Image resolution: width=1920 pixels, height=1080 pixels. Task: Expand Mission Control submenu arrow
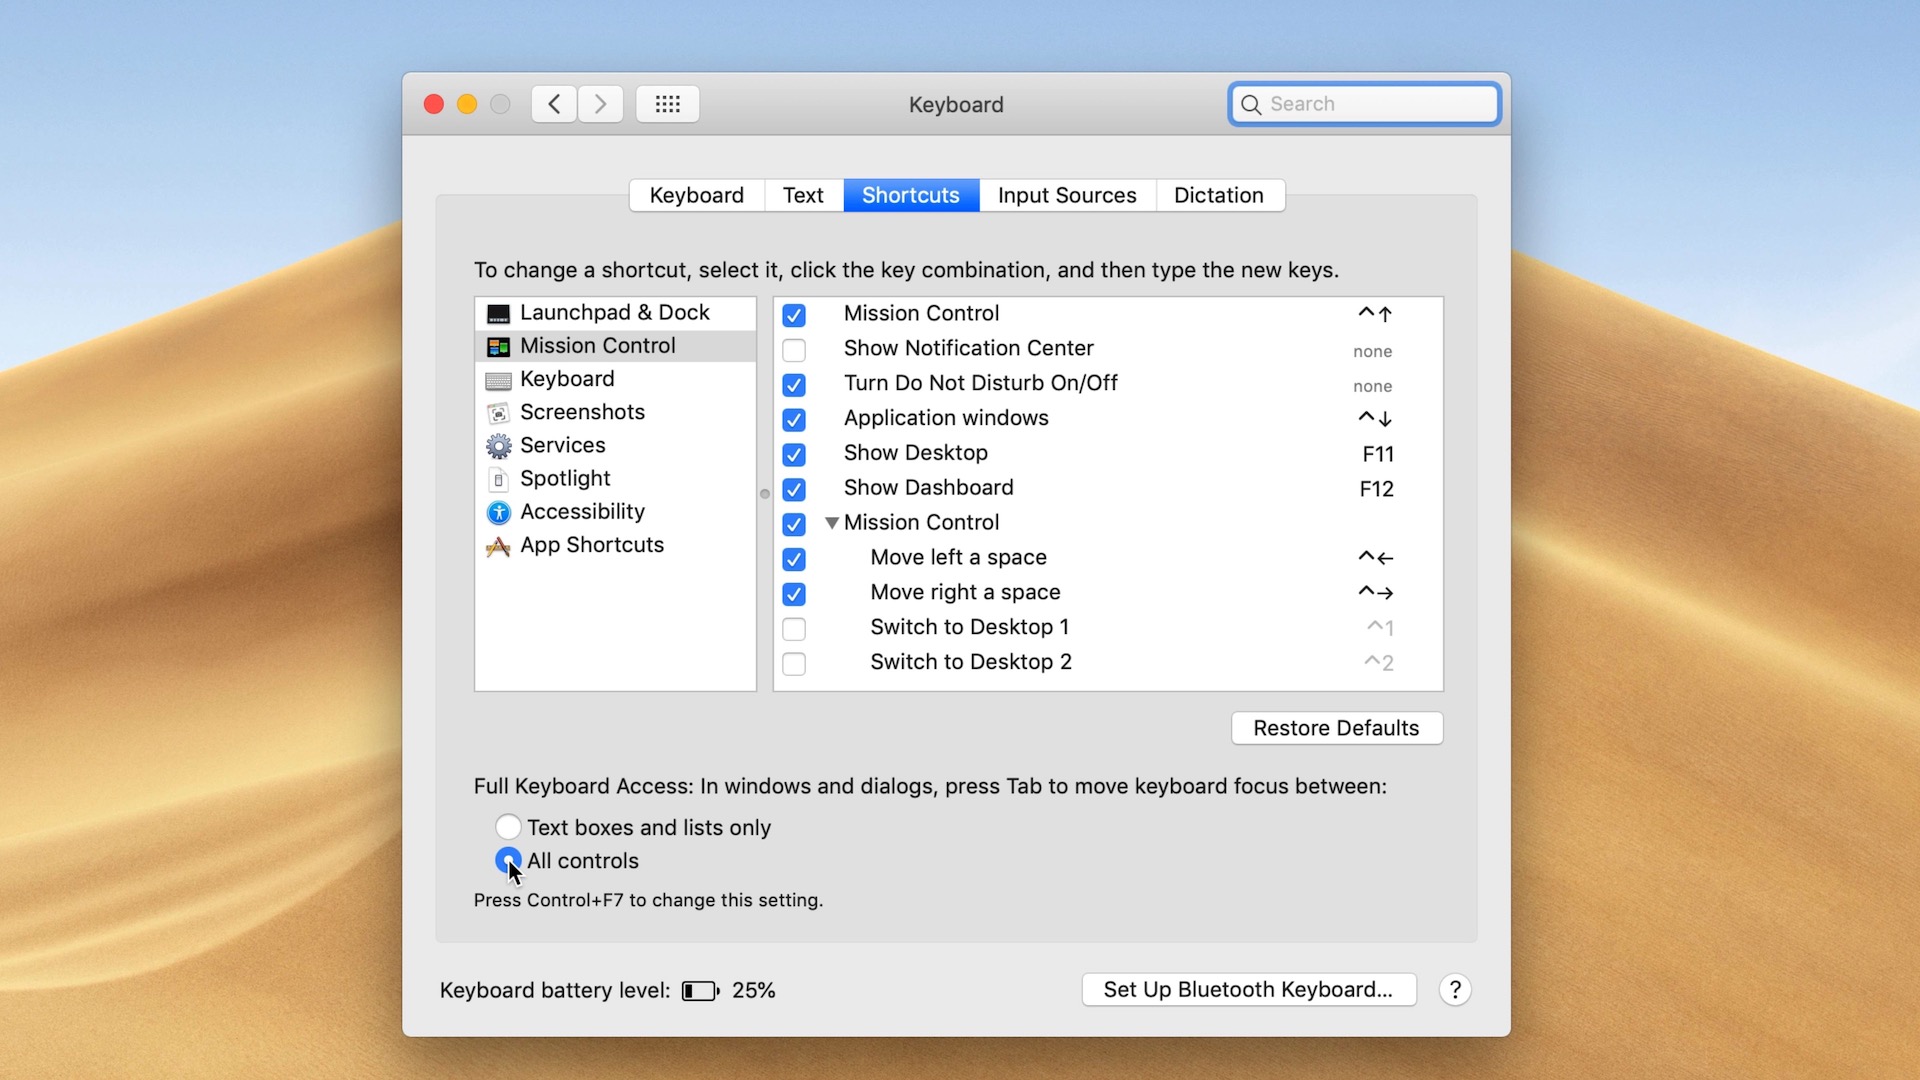pos(832,522)
